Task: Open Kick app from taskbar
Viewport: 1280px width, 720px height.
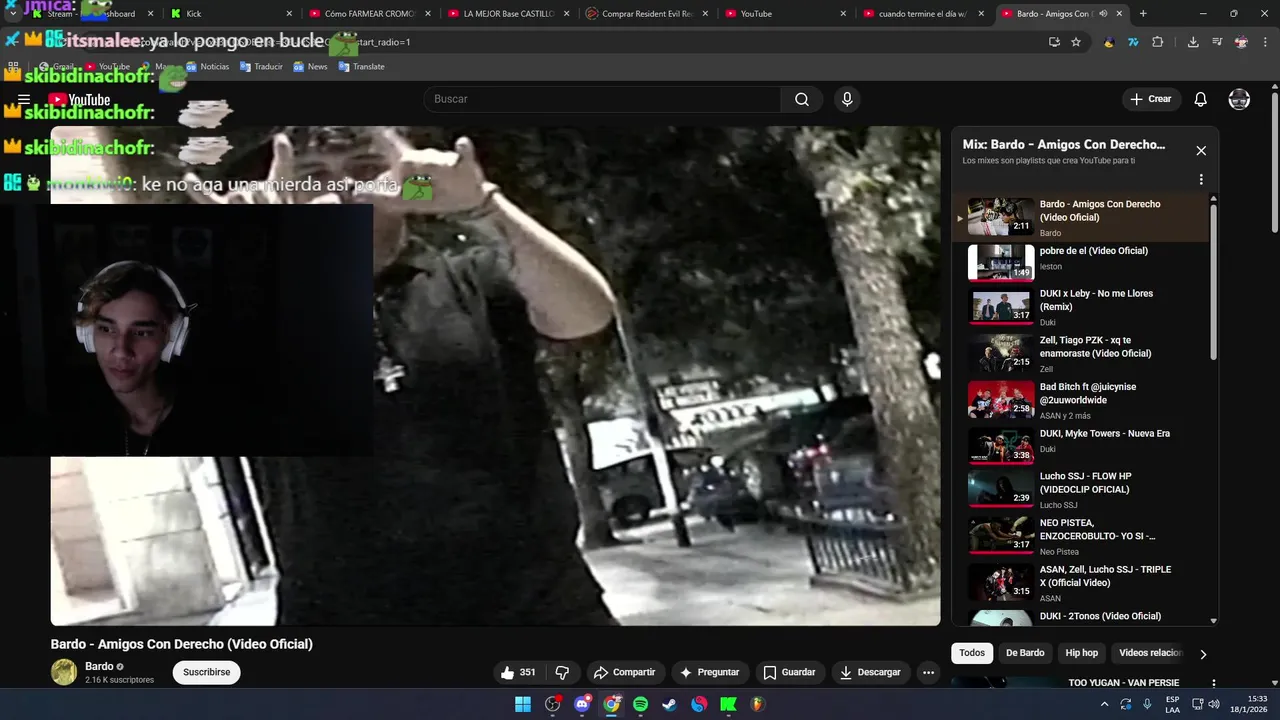Action: tap(728, 704)
